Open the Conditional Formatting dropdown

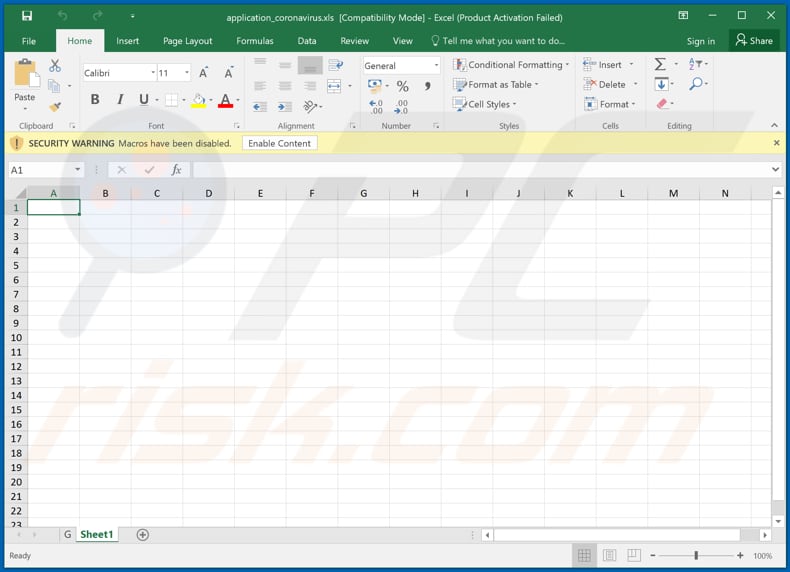click(x=511, y=65)
